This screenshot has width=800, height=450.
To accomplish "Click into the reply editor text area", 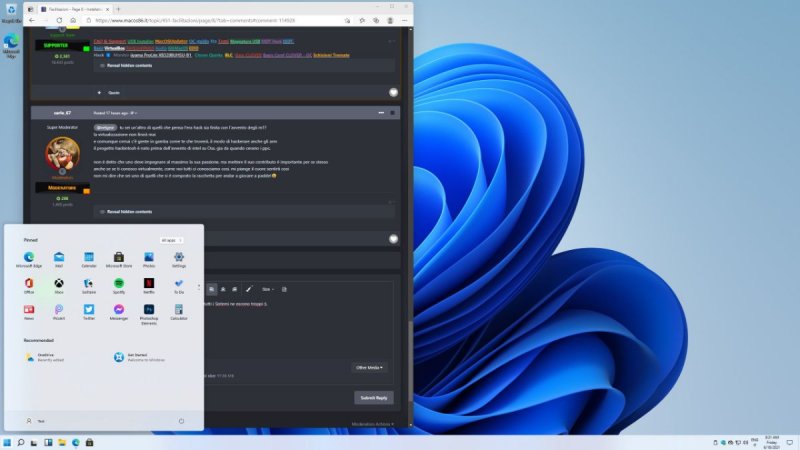I will tap(298, 327).
